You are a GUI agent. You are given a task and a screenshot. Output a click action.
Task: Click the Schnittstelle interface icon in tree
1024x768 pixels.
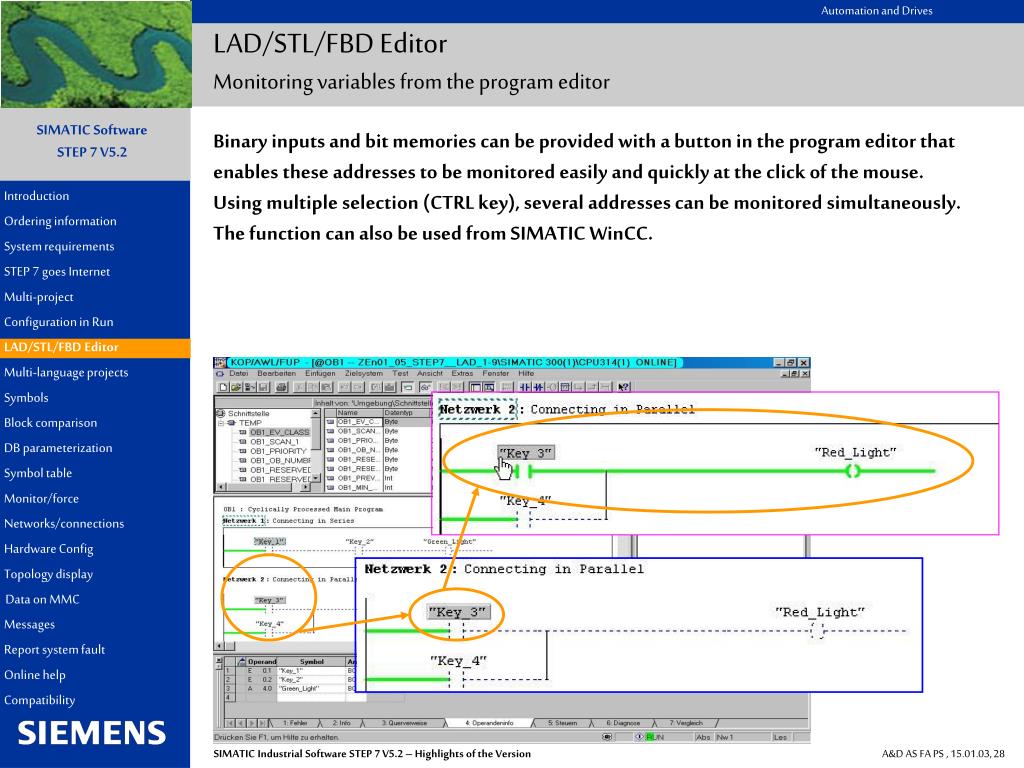(220, 413)
